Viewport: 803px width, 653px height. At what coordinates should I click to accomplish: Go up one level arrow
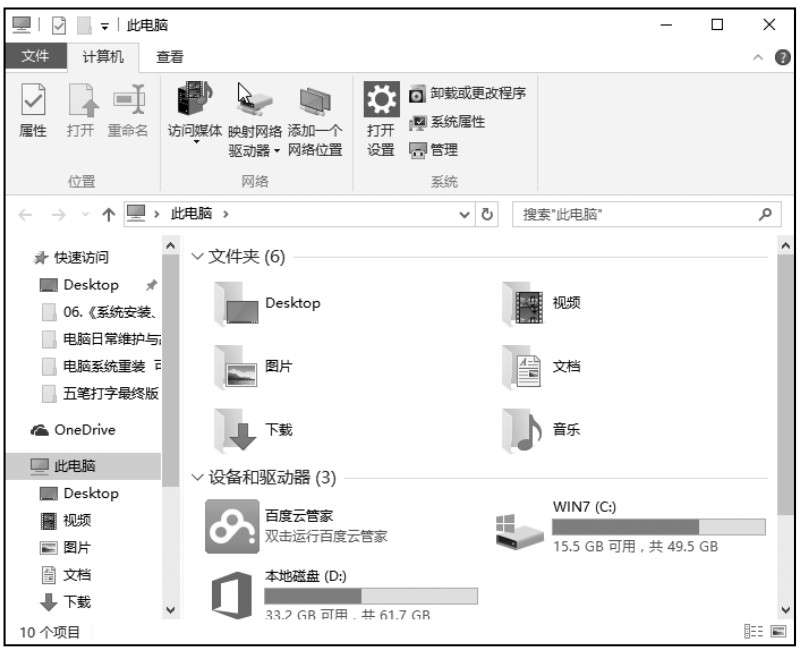pos(108,215)
